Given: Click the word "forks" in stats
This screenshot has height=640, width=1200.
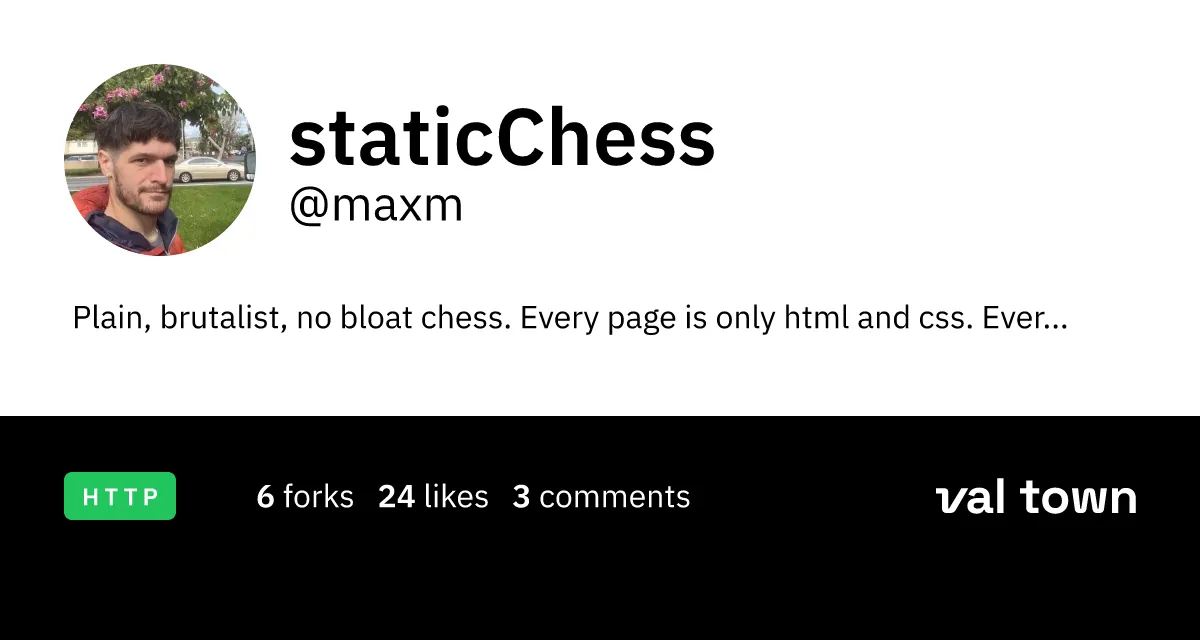Looking at the screenshot, I should click(318, 497).
